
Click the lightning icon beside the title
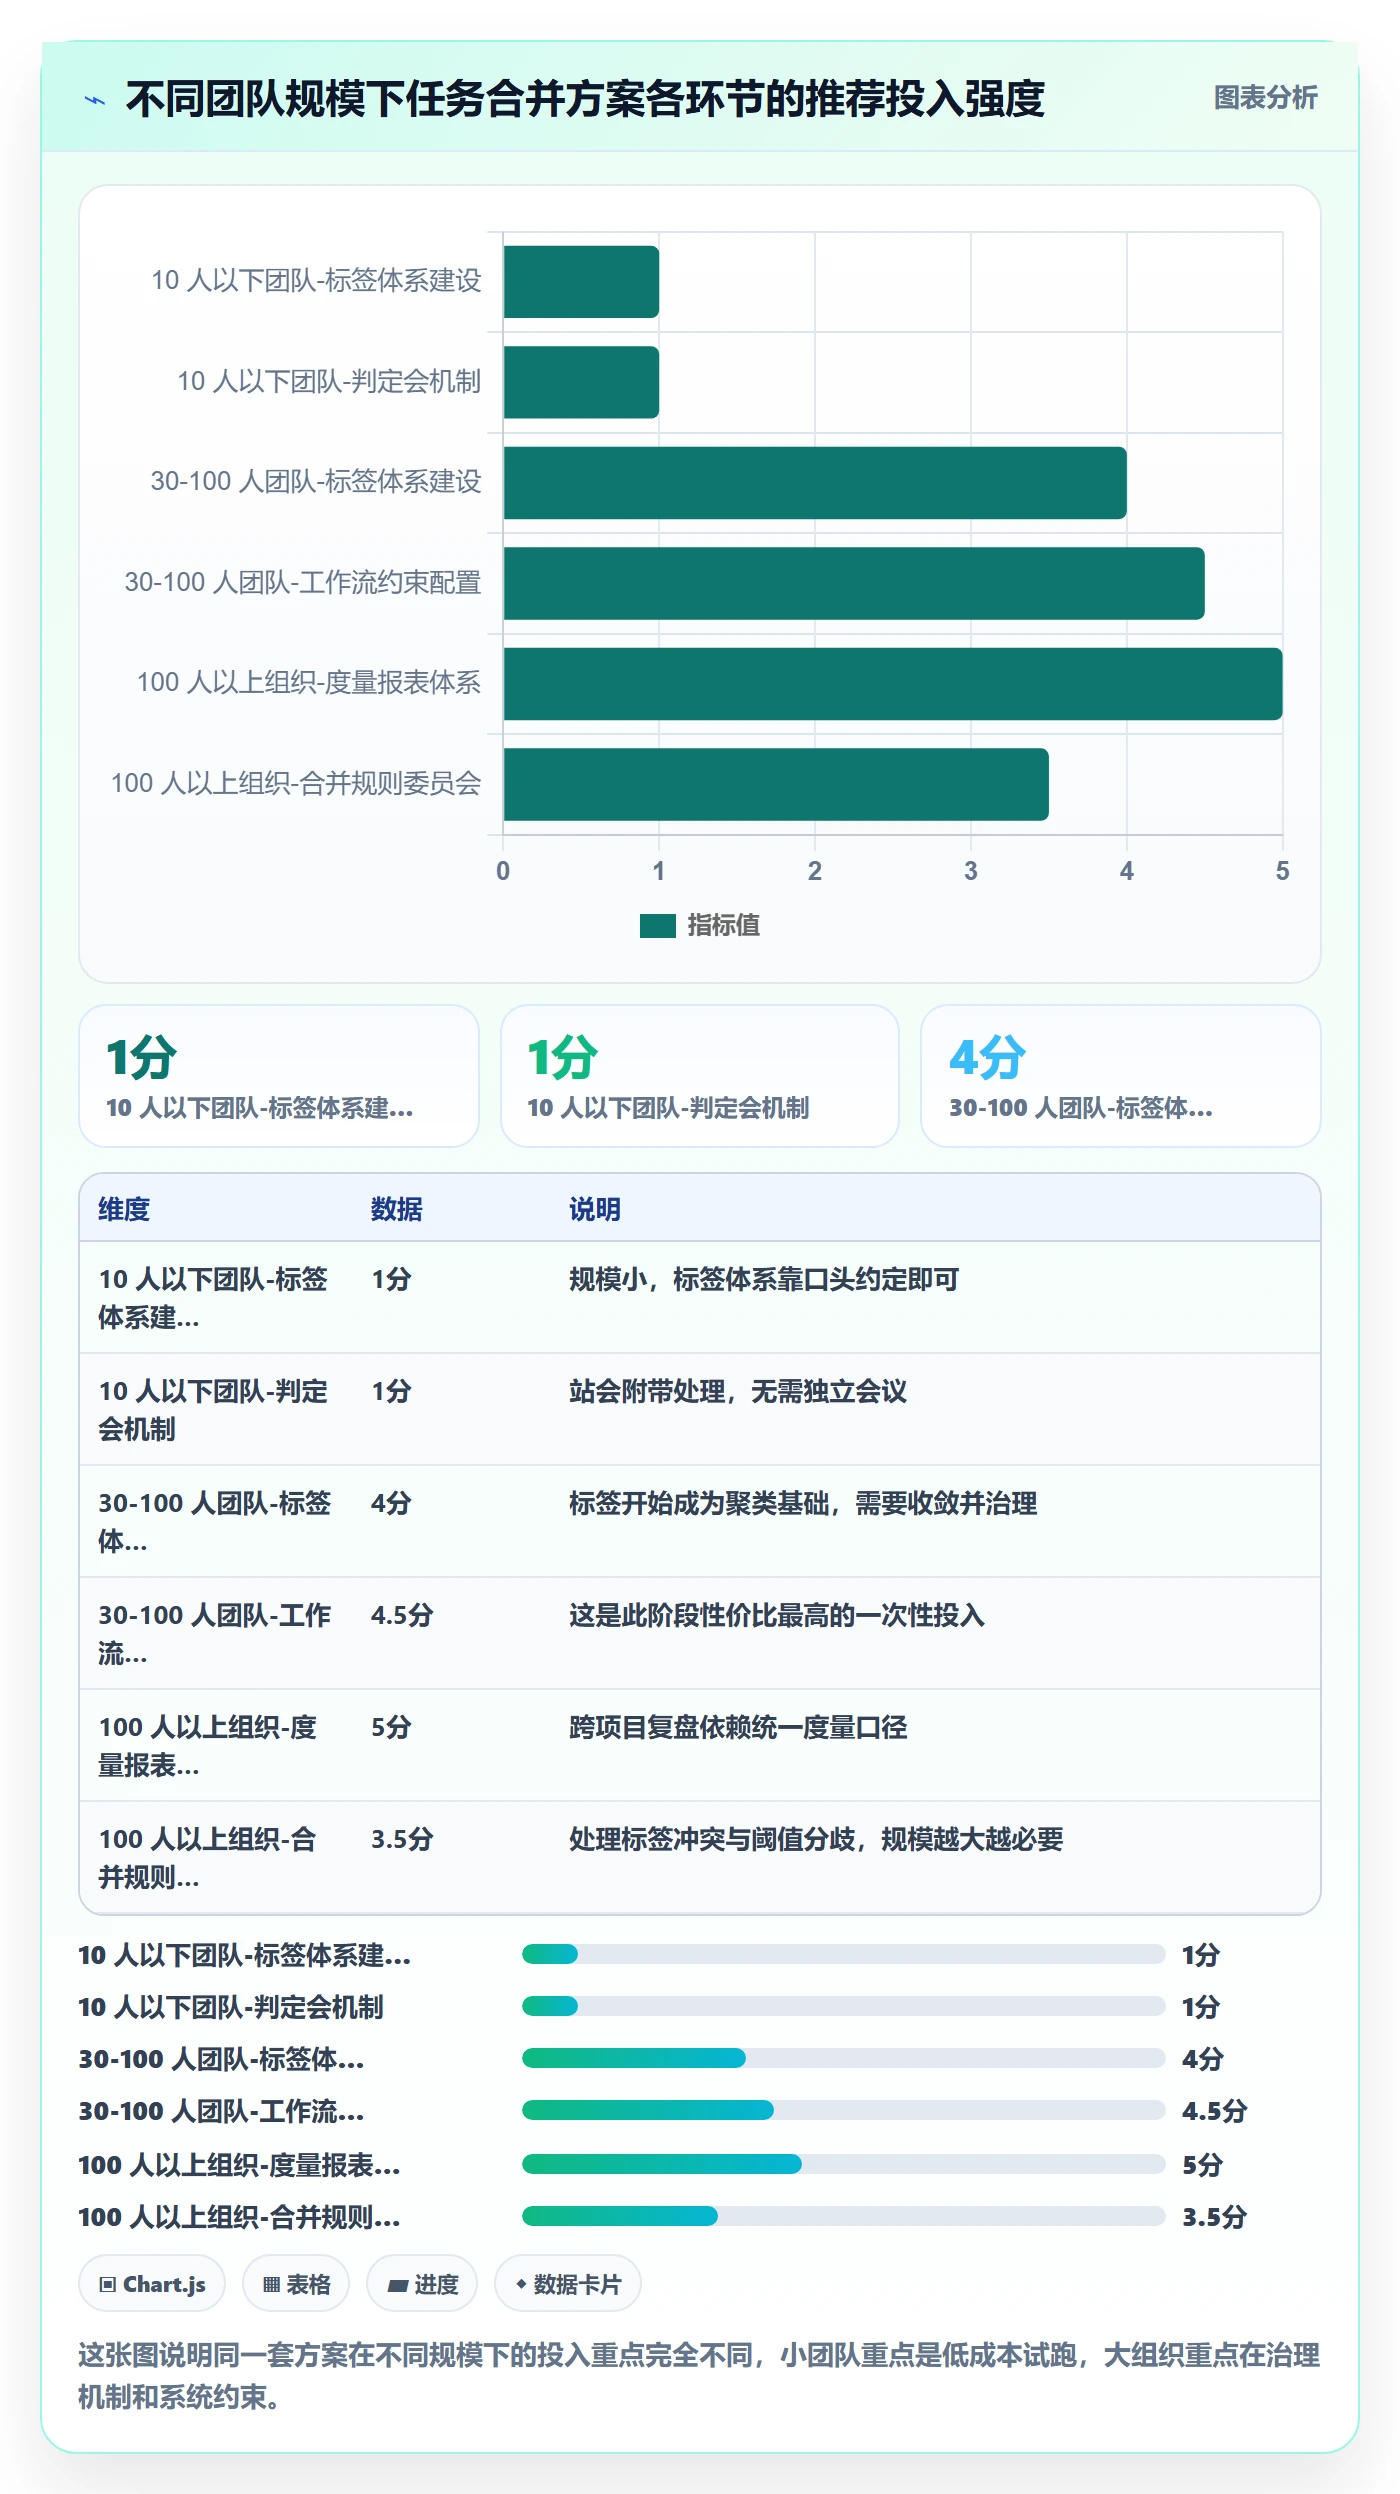[95, 100]
